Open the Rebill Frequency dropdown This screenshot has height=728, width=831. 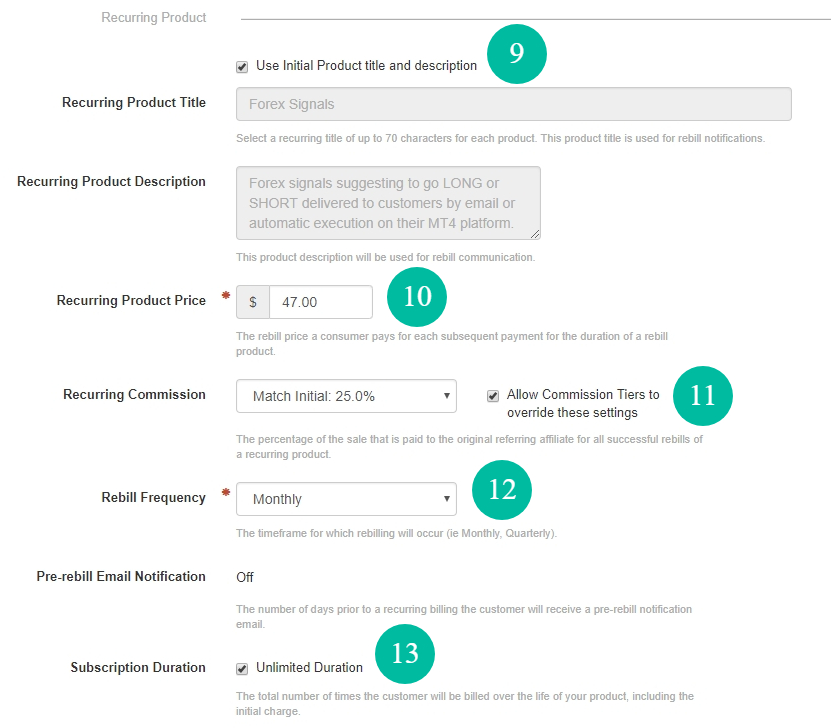tap(346, 499)
